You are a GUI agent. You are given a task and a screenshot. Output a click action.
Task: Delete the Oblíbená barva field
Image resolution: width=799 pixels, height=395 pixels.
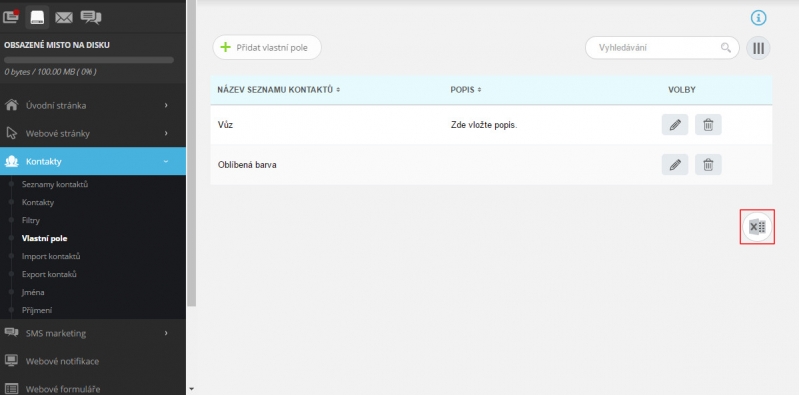click(708, 165)
